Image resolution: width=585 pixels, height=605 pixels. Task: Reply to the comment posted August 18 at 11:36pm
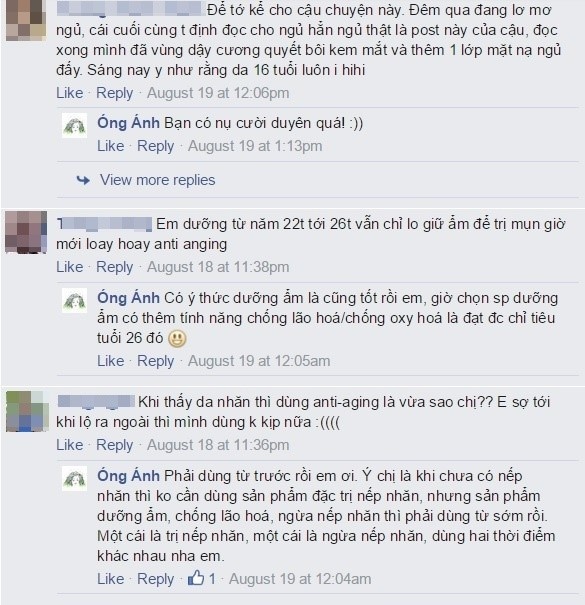pyautogui.click(x=115, y=445)
